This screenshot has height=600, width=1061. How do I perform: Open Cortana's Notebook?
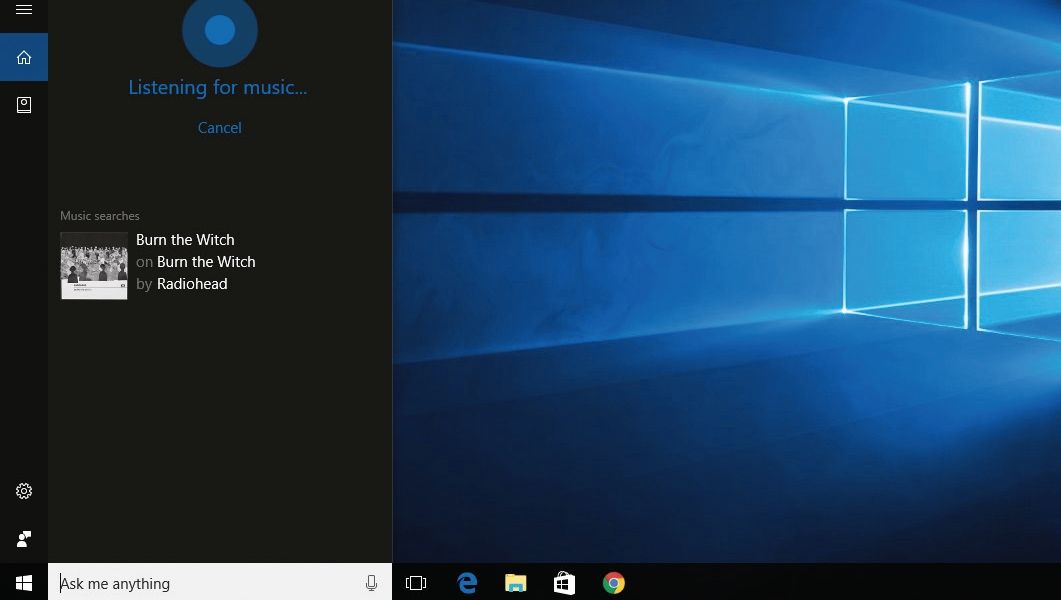pyautogui.click(x=23, y=104)
